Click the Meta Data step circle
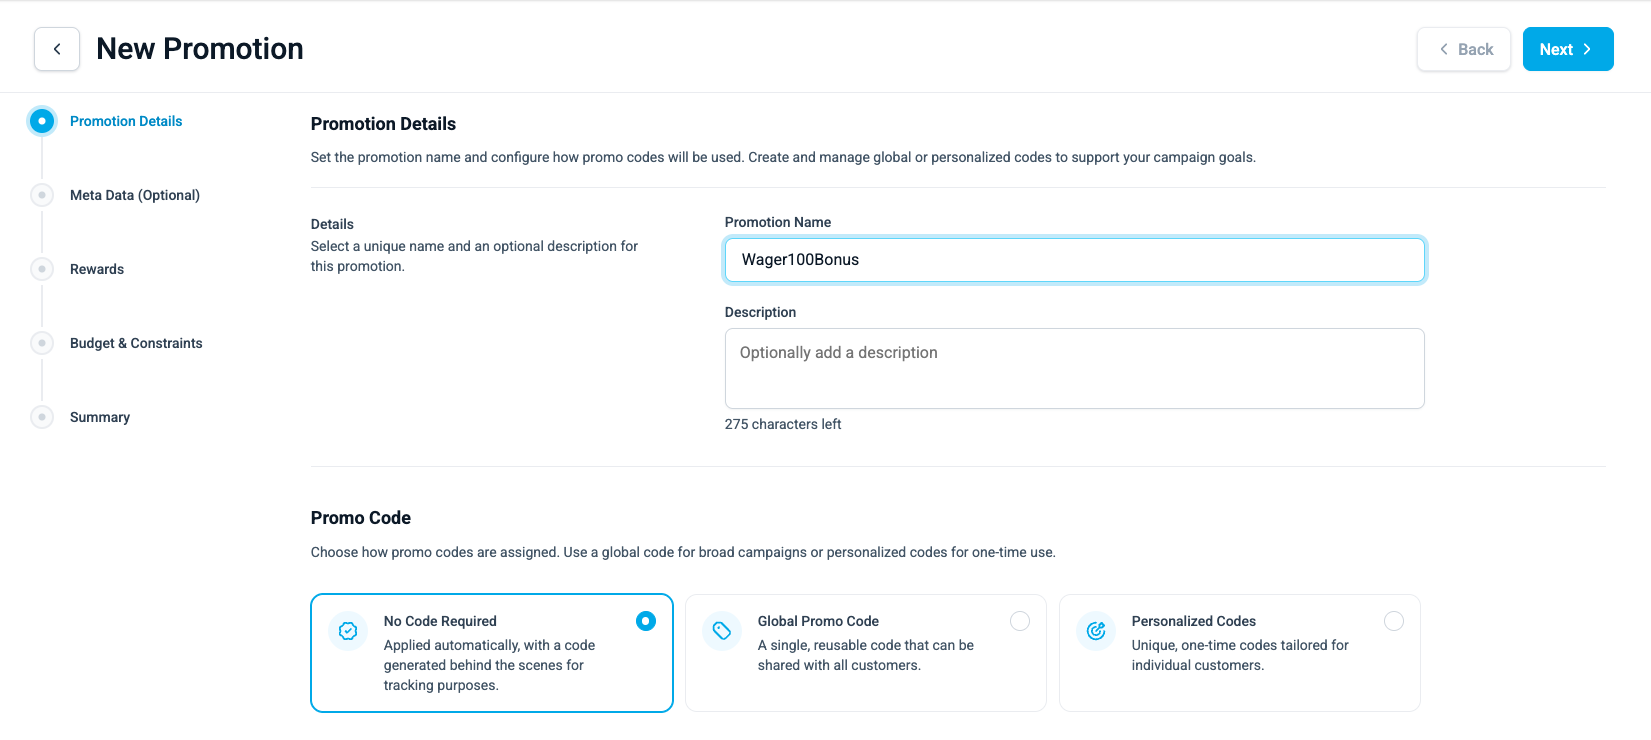Viewport: 1651px width, 740px height. tap(42, 195)
